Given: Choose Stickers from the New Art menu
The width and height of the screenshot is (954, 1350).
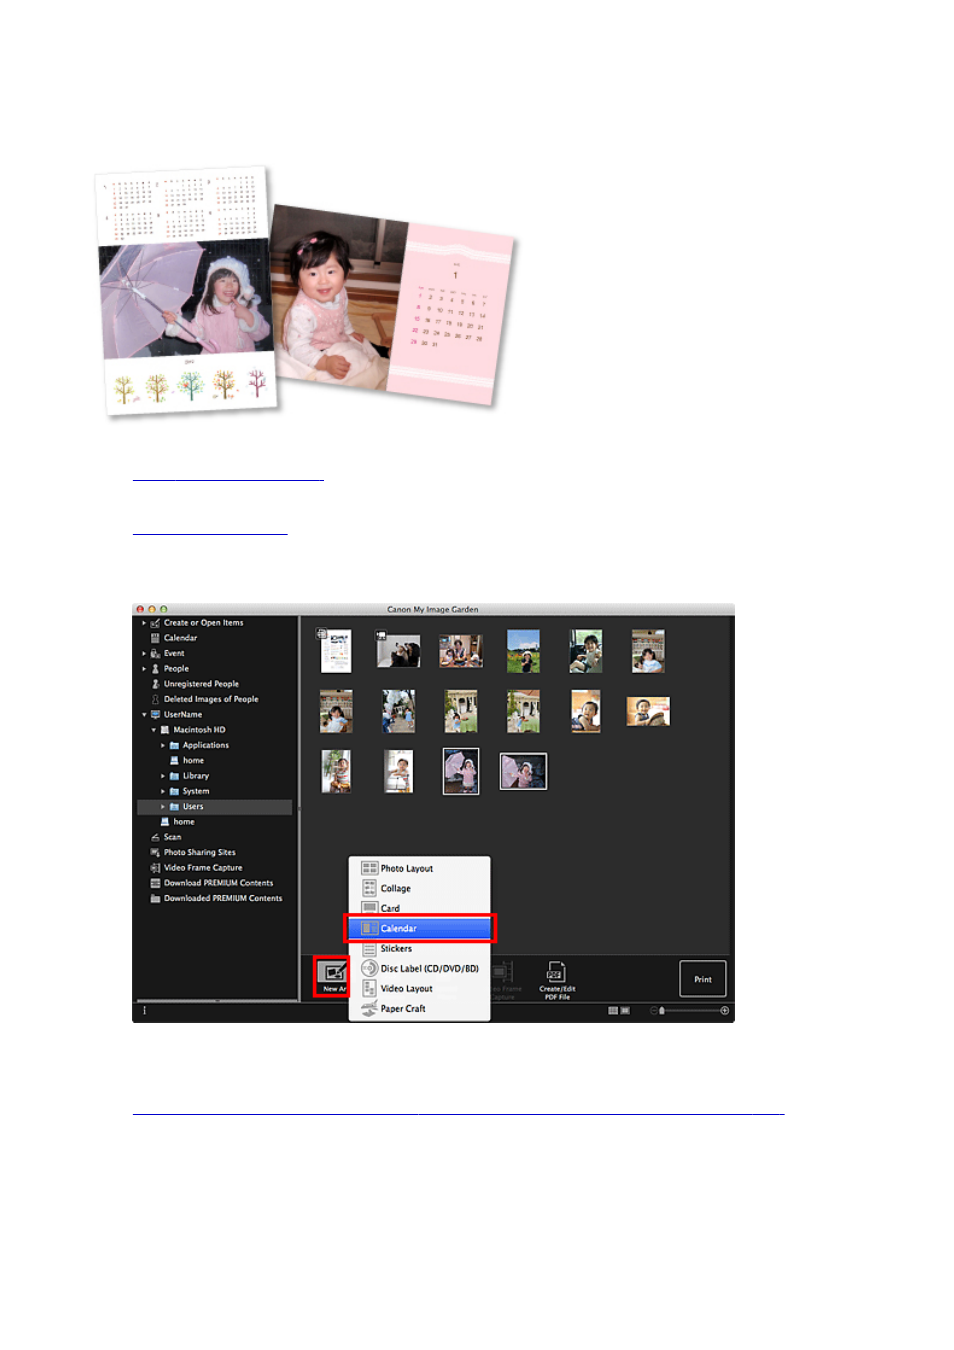Looking at the screenshot, I should tap(419, 948).
